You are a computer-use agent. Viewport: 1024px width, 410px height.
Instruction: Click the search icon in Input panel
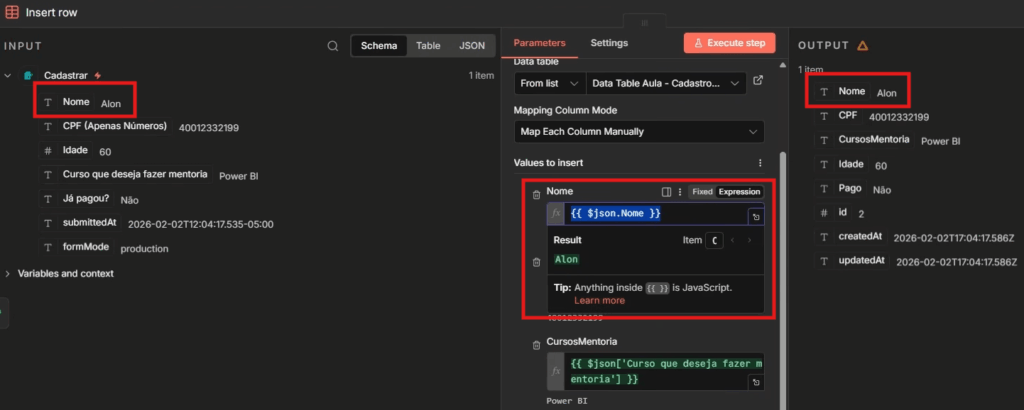333,46
